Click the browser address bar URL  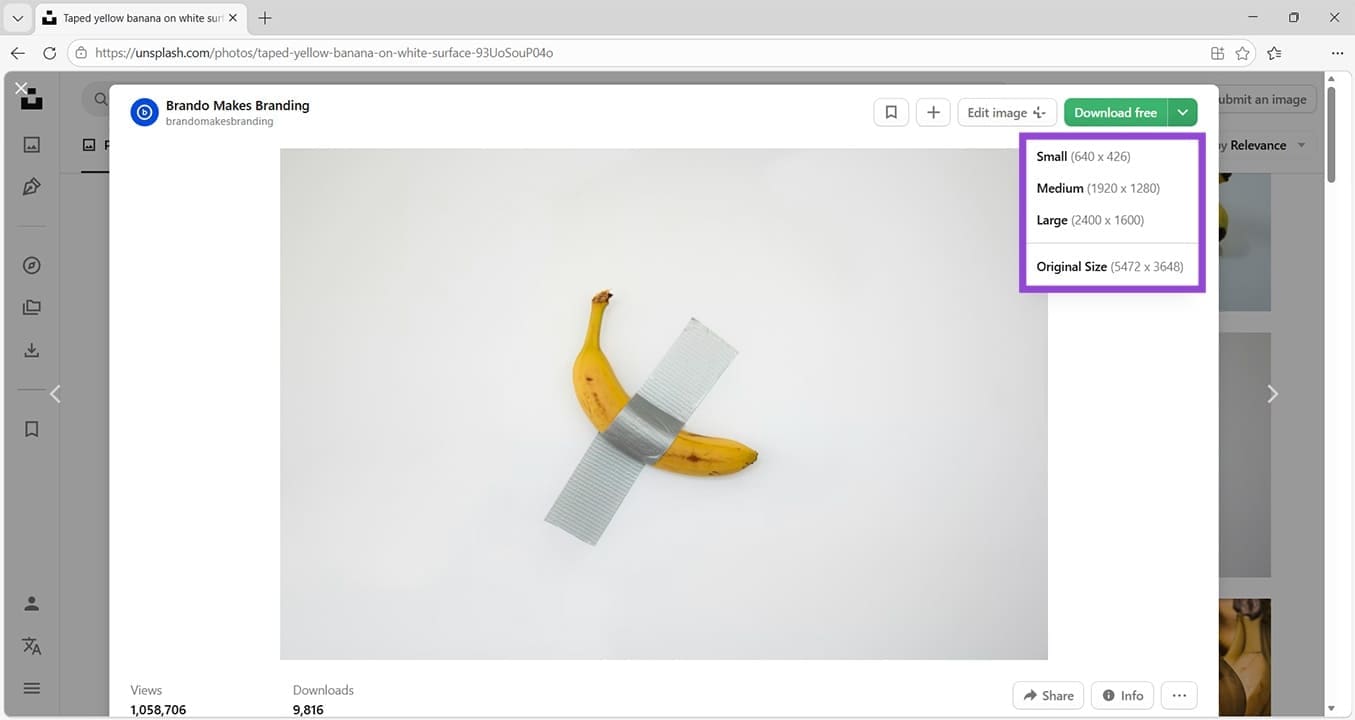click(324, 53)
